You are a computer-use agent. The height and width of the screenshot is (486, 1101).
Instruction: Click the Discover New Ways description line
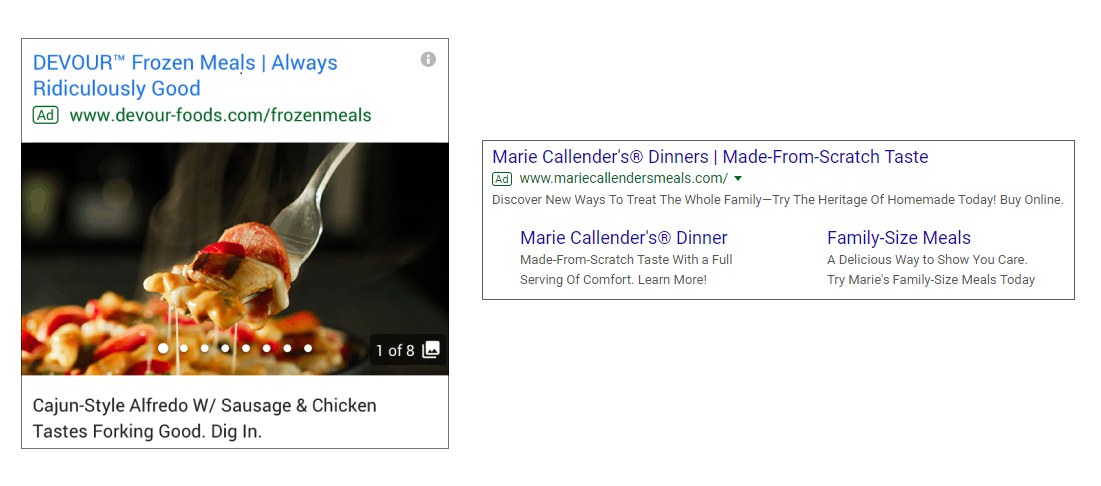coord(777,200)
